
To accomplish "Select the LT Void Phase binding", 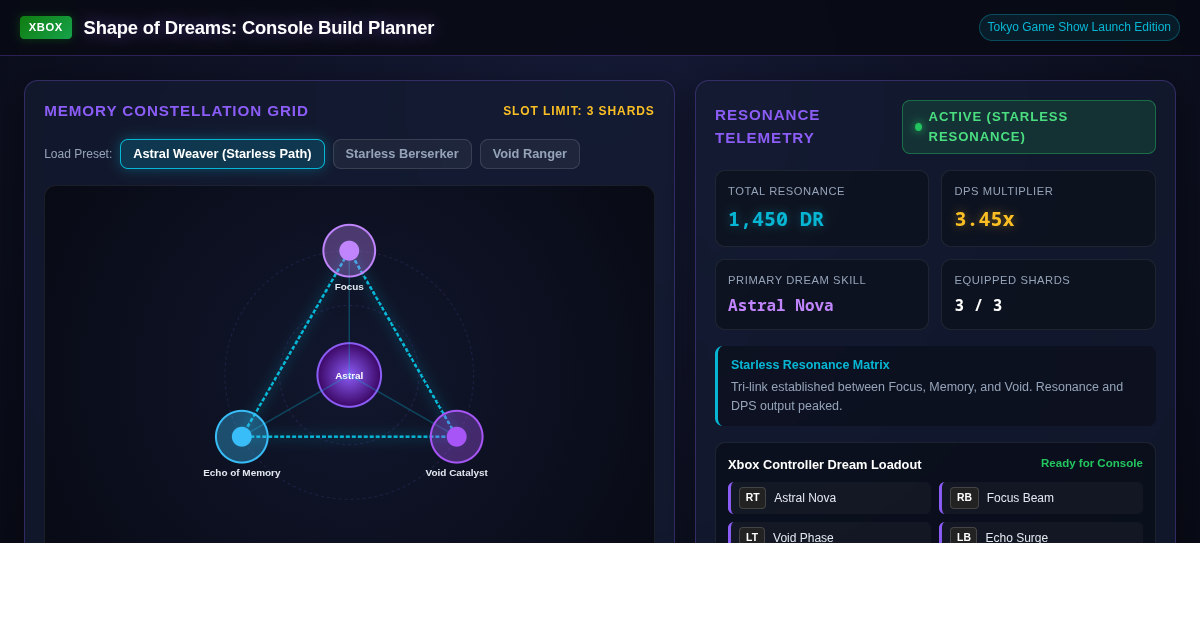I will [829, 534].
